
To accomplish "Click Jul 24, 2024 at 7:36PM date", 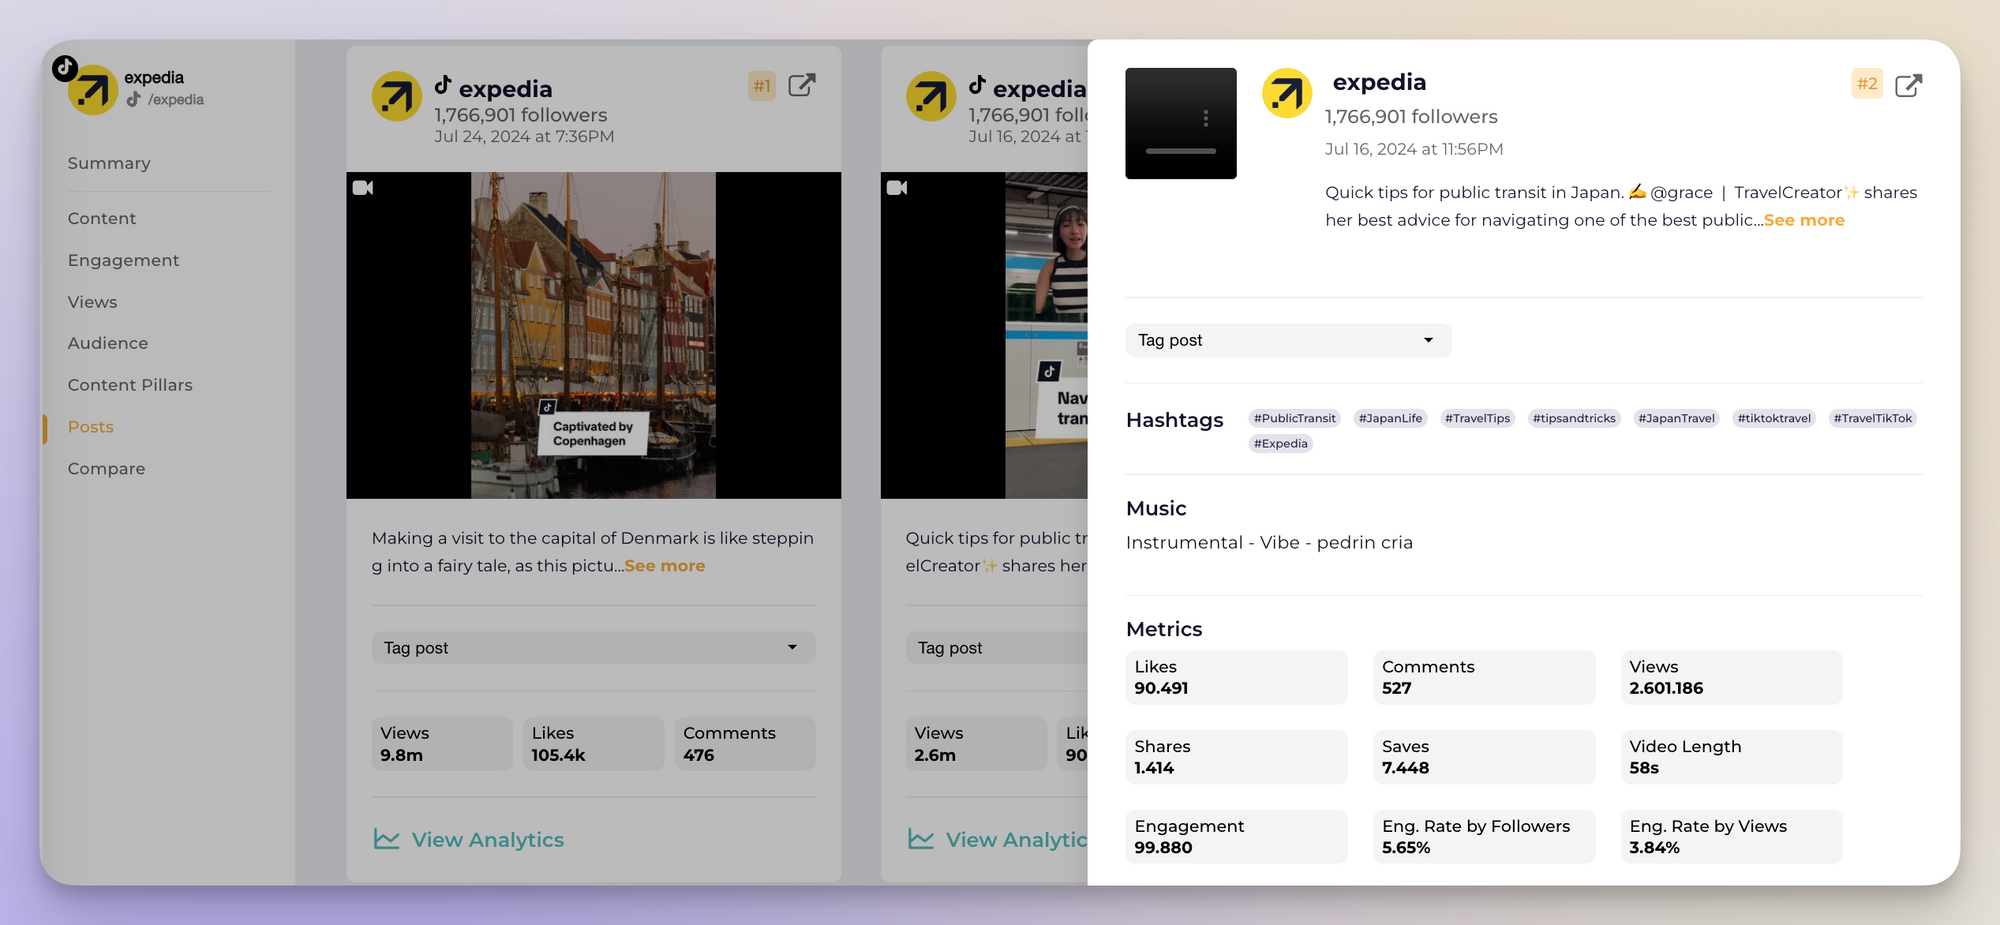I will point(524,137).
